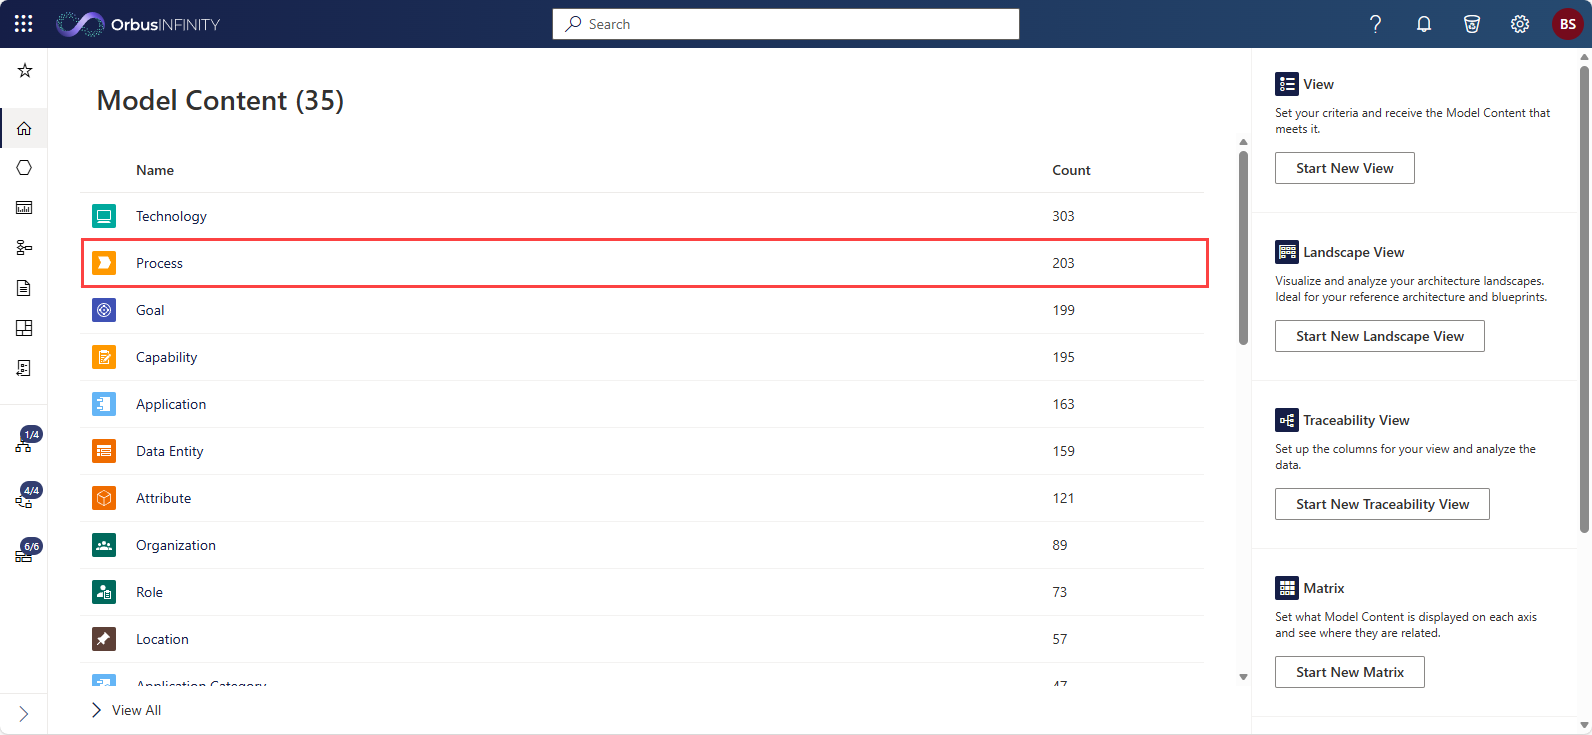
Task: Open the Process name
Action: tap(159, 263)
